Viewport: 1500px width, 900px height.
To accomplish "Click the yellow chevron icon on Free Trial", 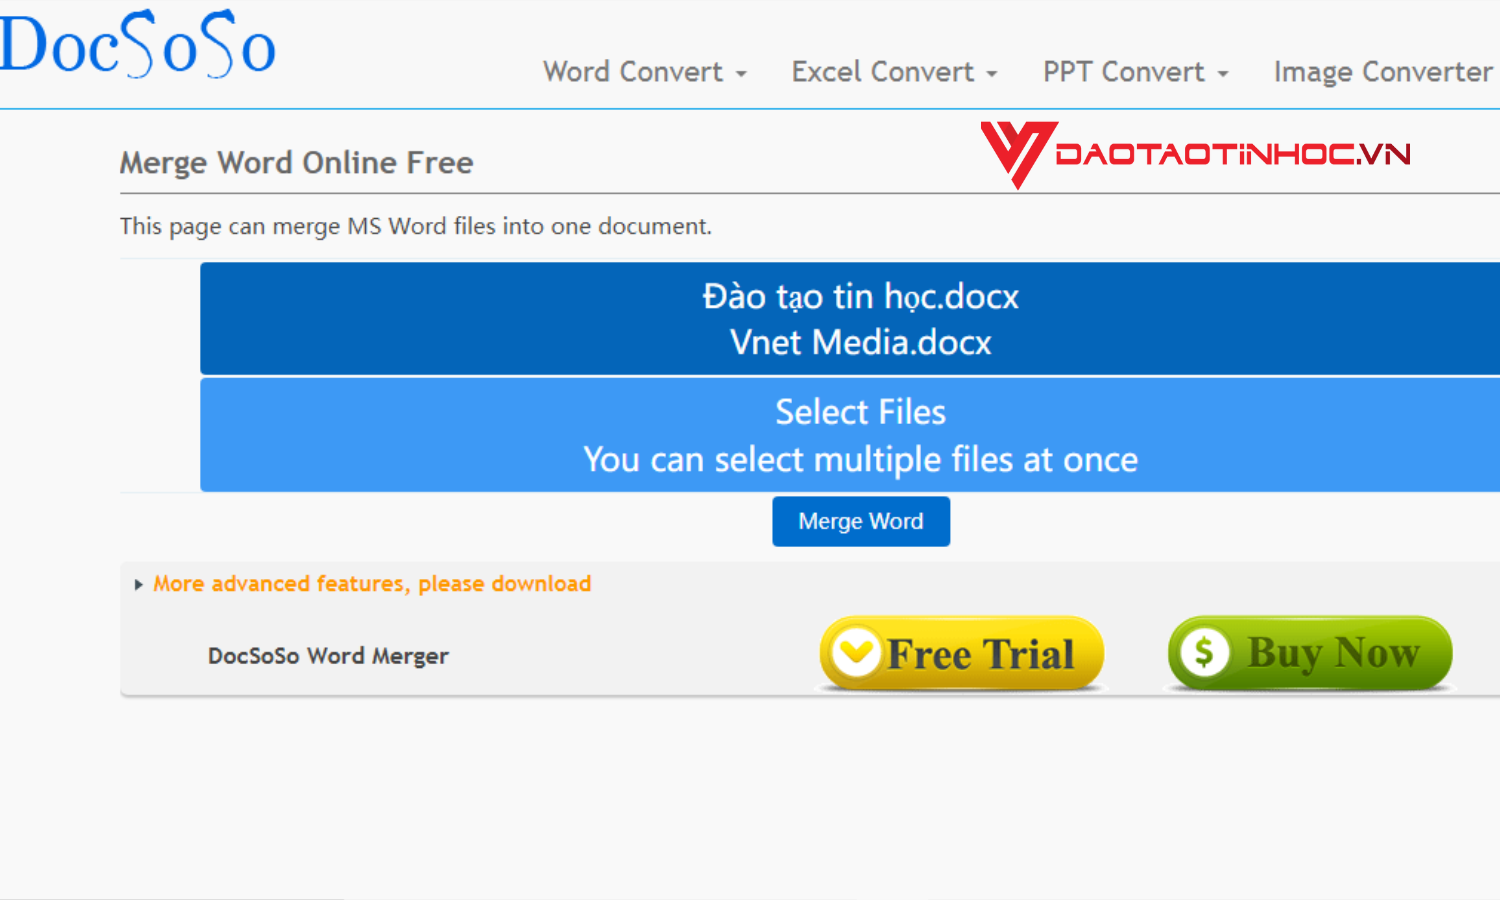I will [x=855, y=651].
